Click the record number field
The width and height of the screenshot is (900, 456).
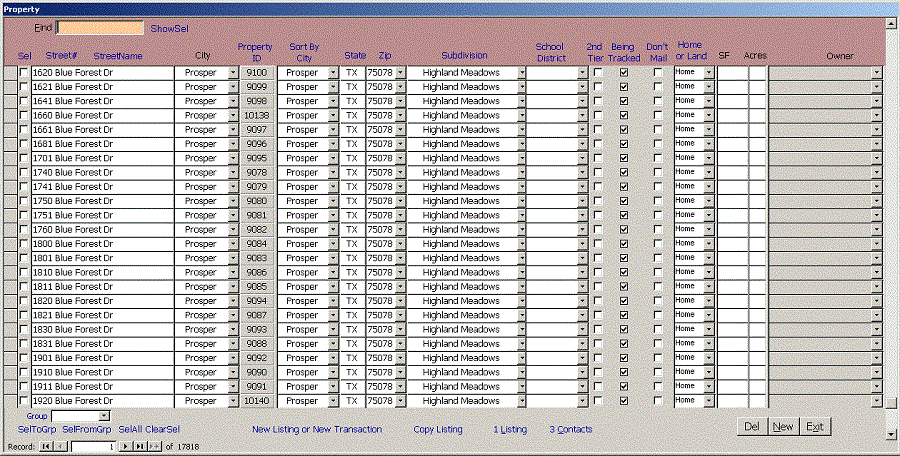click(94, 446)
